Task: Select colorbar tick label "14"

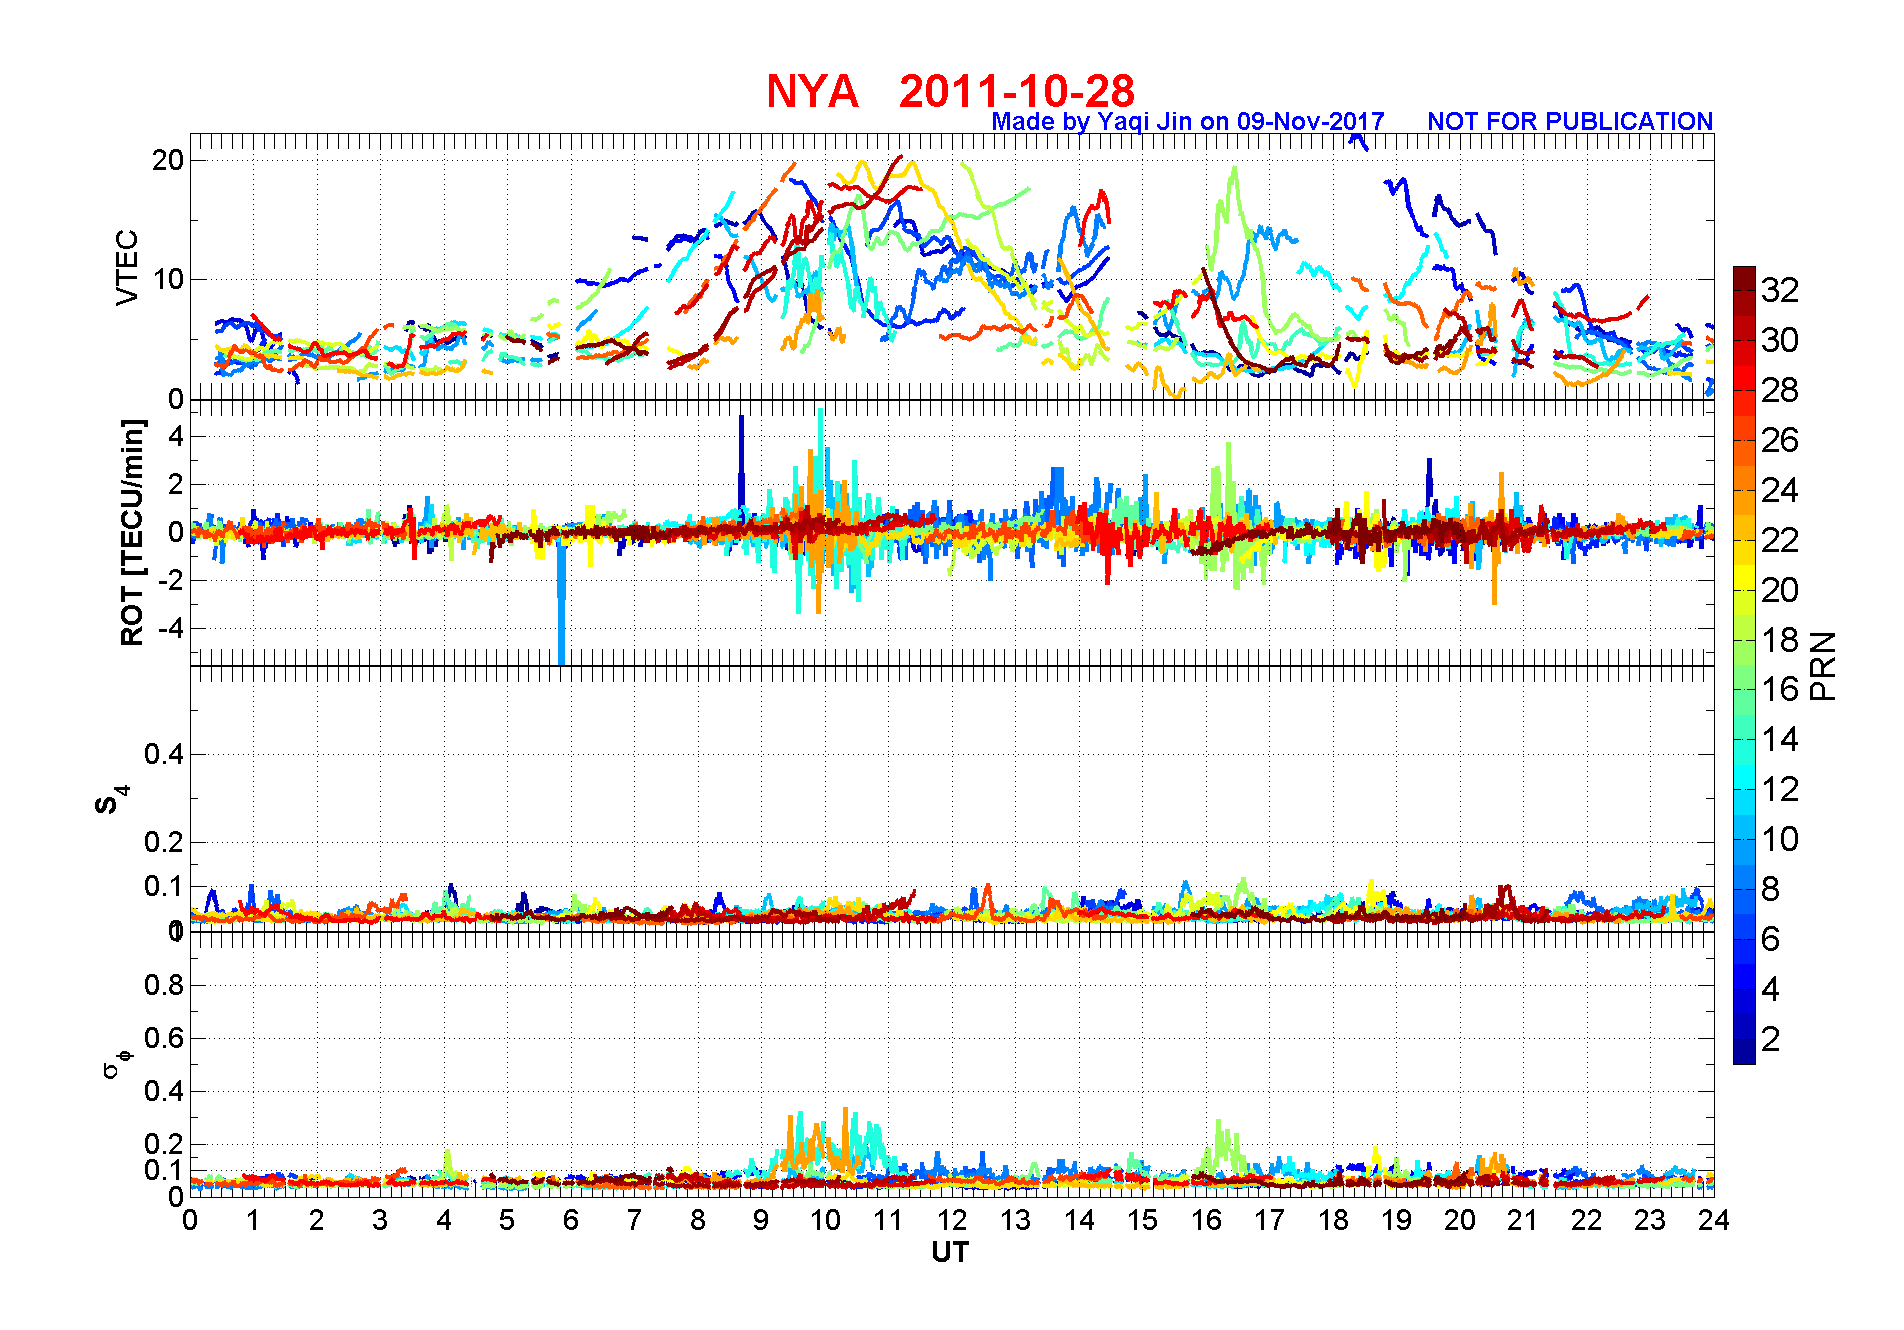Action: pyautogui.click(x=1780, y=739)
